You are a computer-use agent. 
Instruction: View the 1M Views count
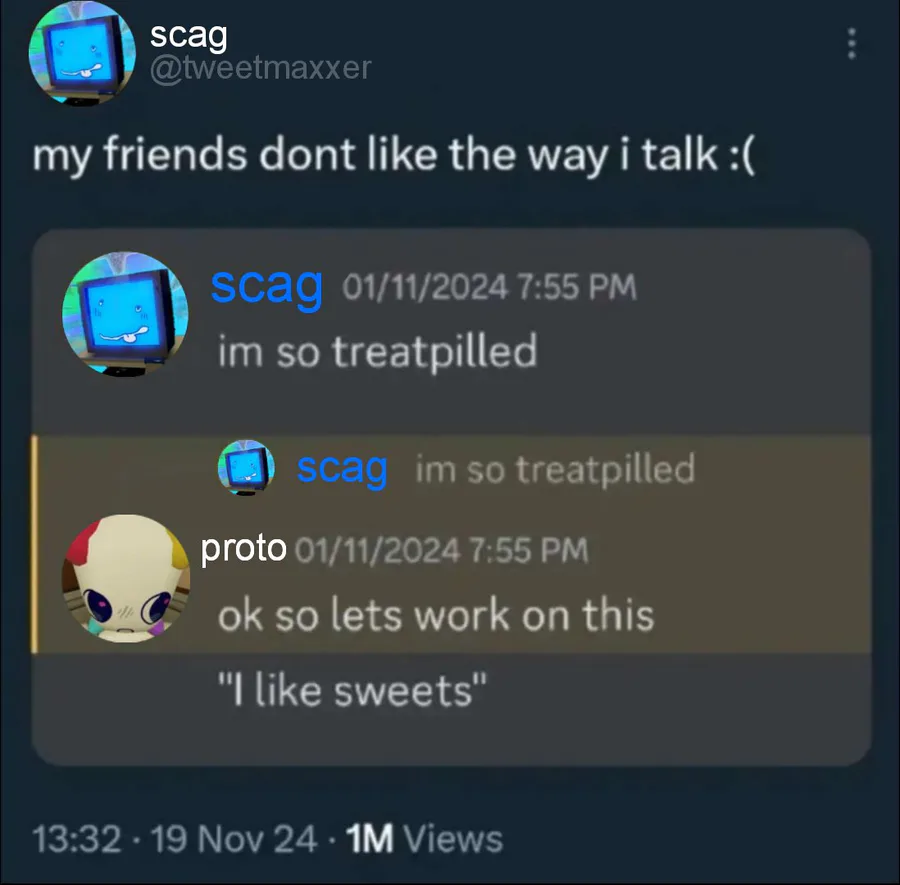[x=425, y=839]
